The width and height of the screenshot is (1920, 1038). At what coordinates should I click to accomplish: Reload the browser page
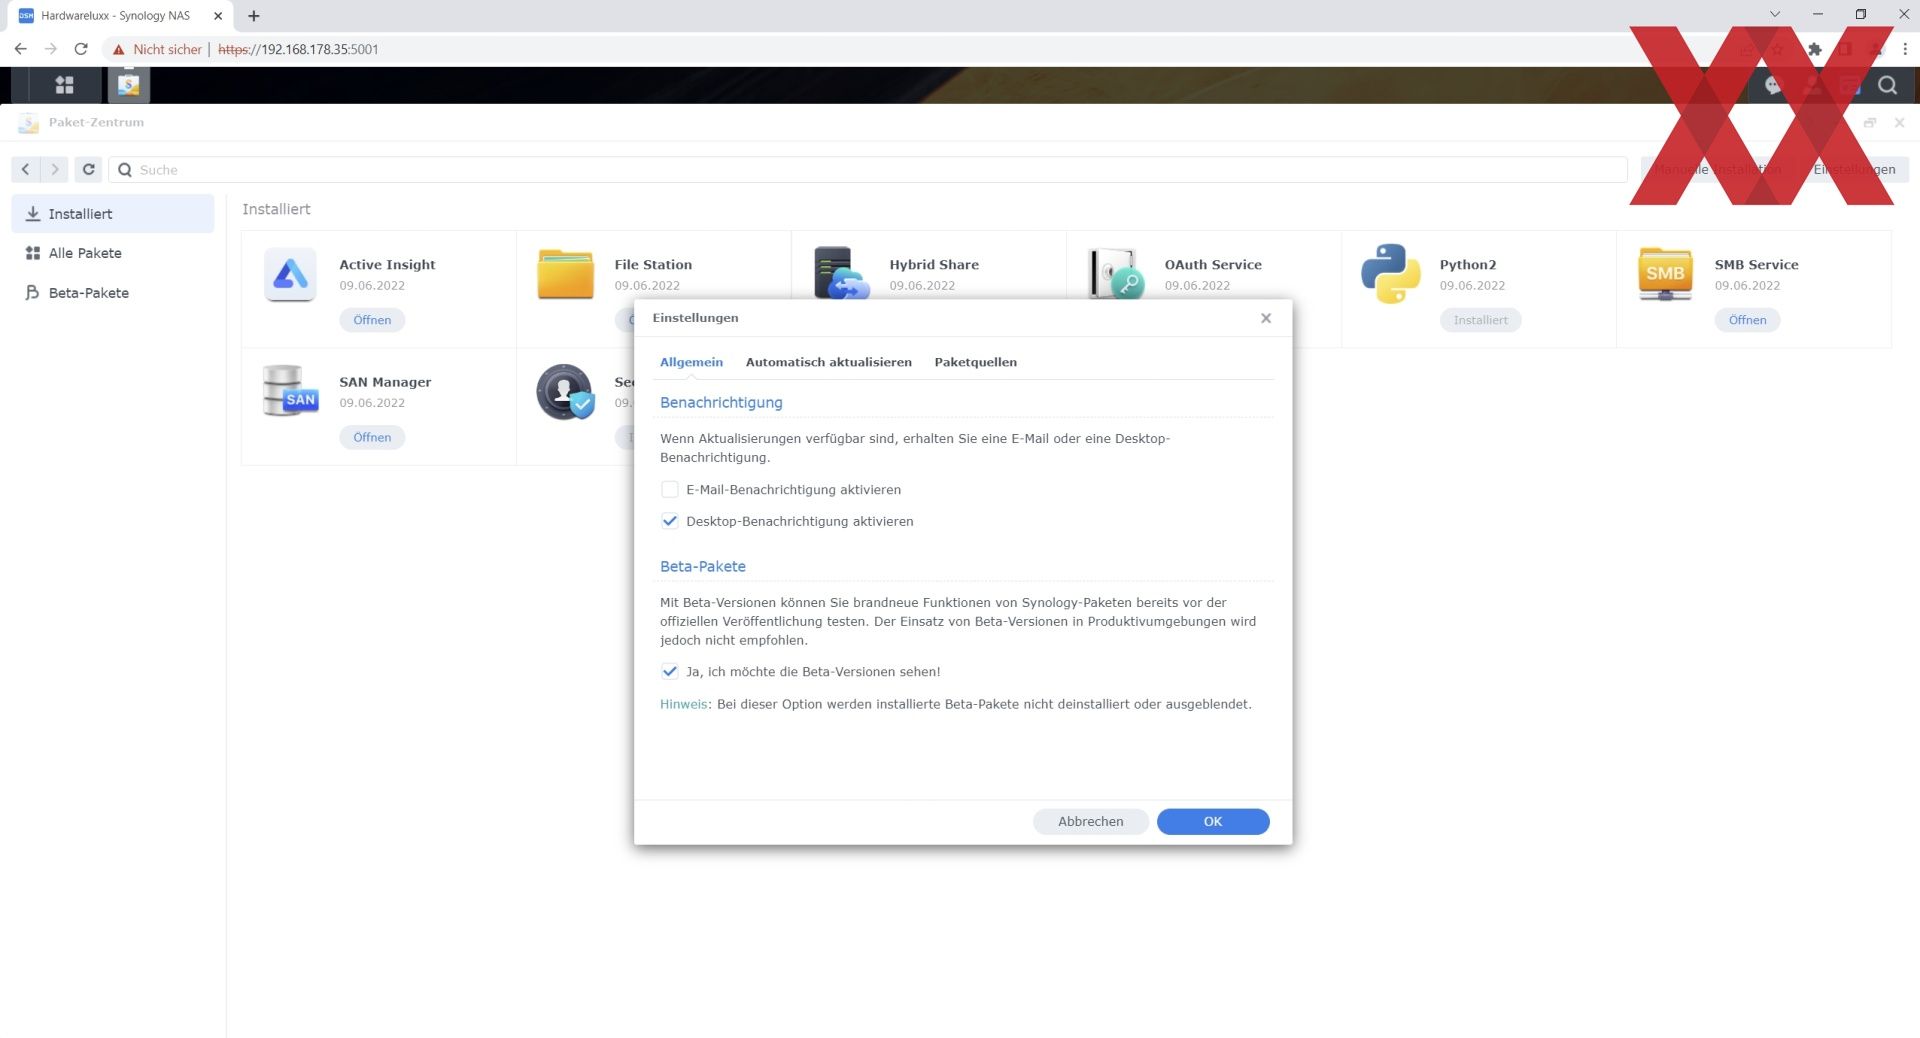click(x=81, y=49)
